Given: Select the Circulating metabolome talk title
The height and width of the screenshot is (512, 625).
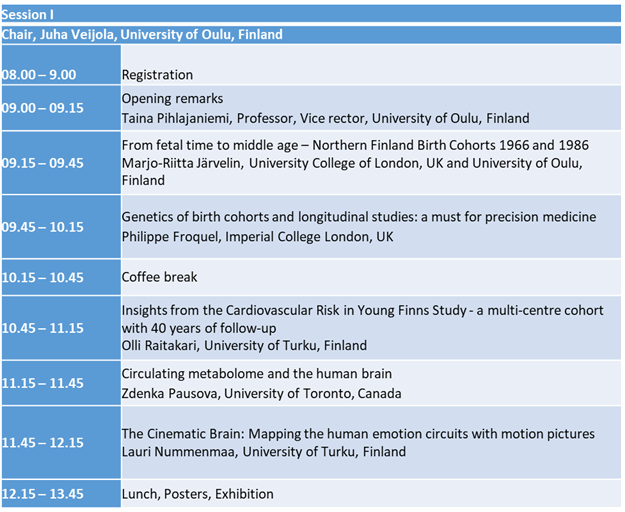Looking at the screenshot, I should pos(256,374).
